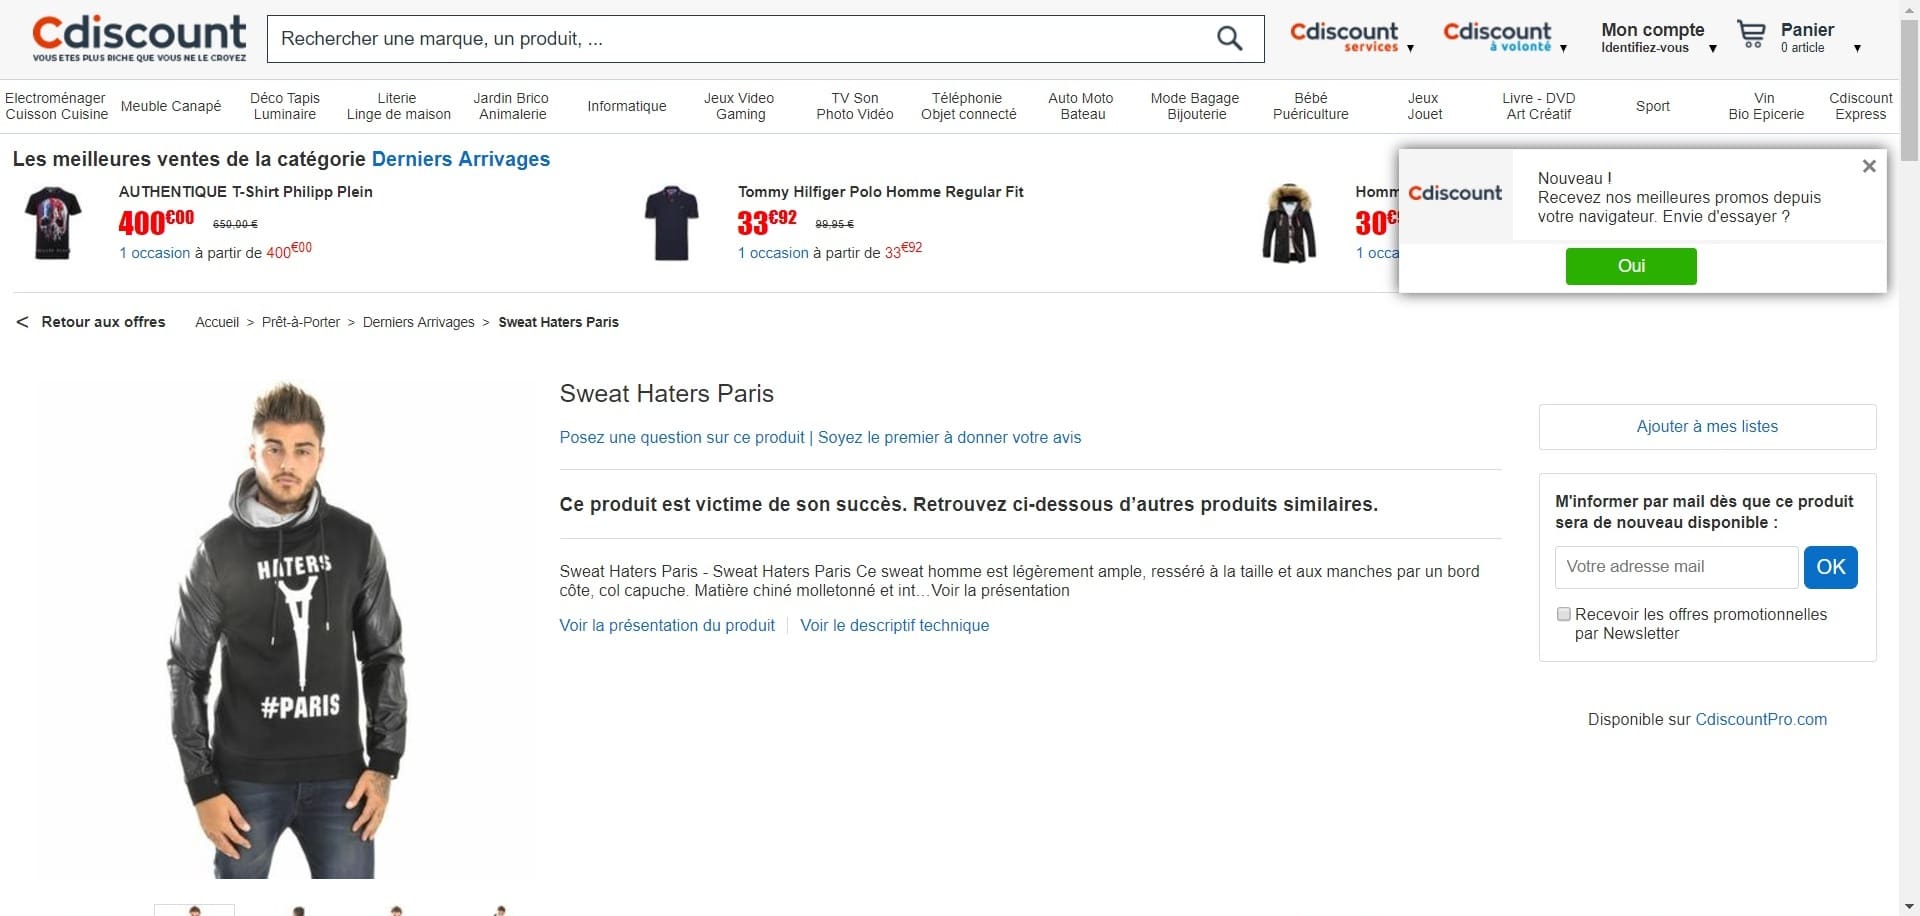Click the green Oui button

coord(1630,266)
